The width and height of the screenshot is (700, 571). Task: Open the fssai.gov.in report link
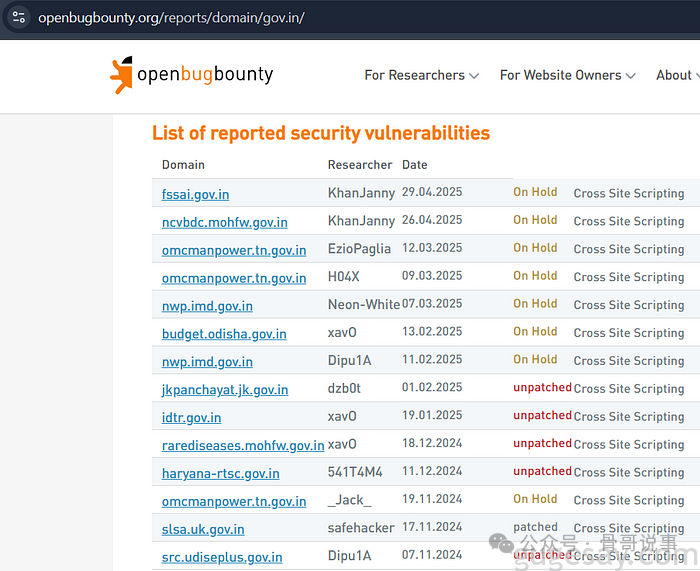pos(196,194)
